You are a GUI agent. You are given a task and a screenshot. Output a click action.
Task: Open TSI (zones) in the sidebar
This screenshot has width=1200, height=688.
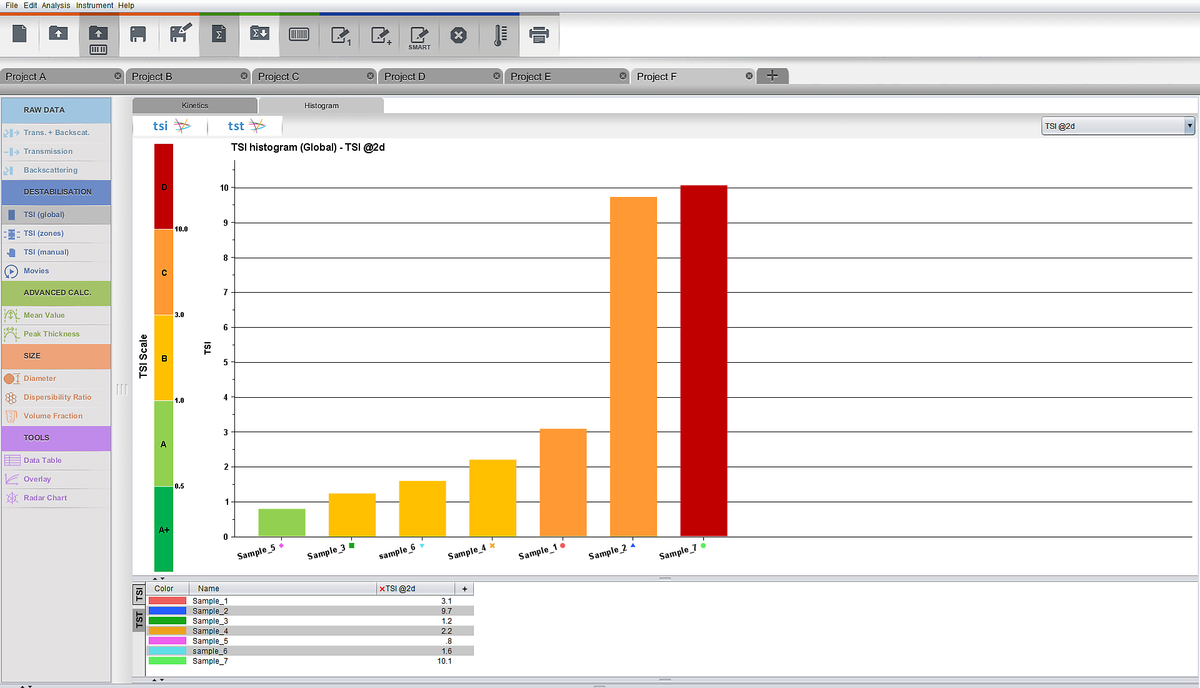point(43,233)
